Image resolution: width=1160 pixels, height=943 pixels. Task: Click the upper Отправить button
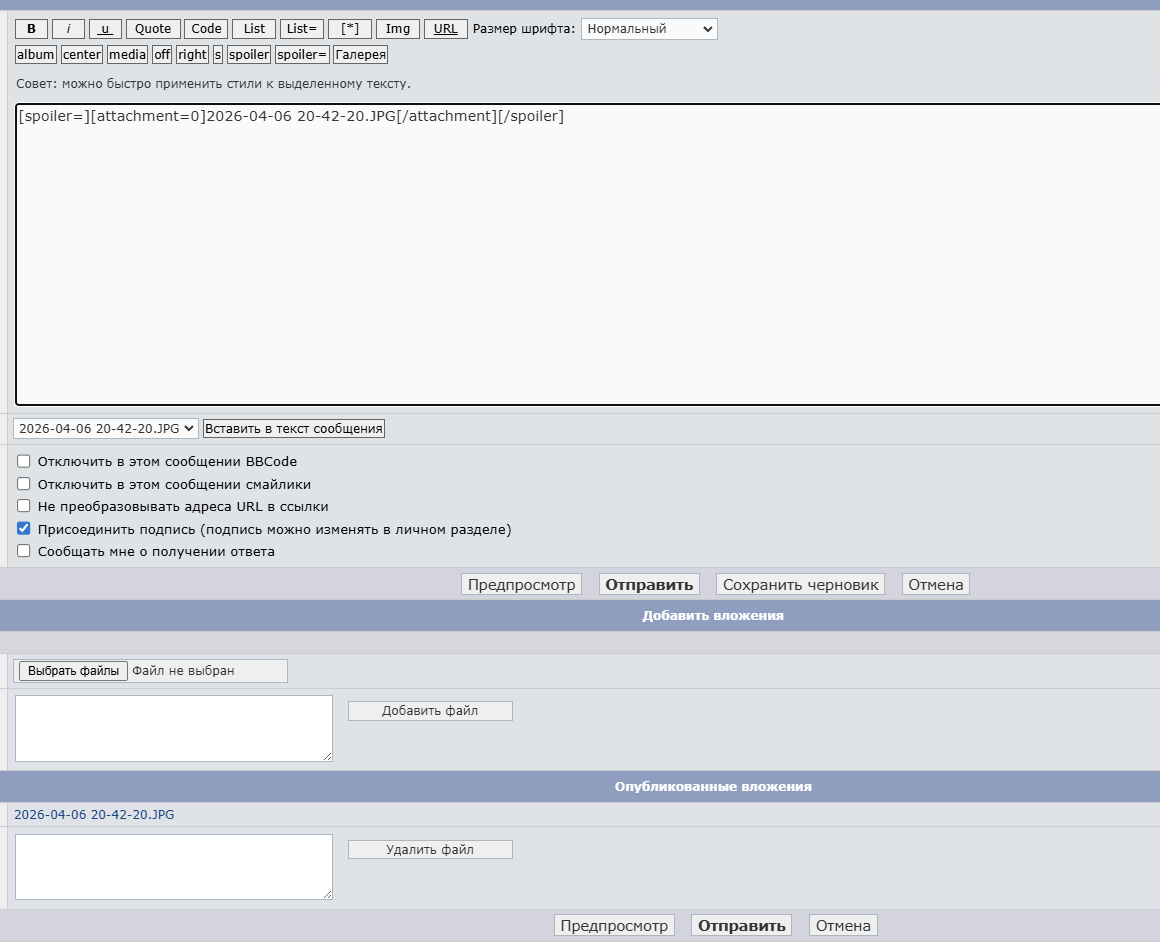[649, 584]
